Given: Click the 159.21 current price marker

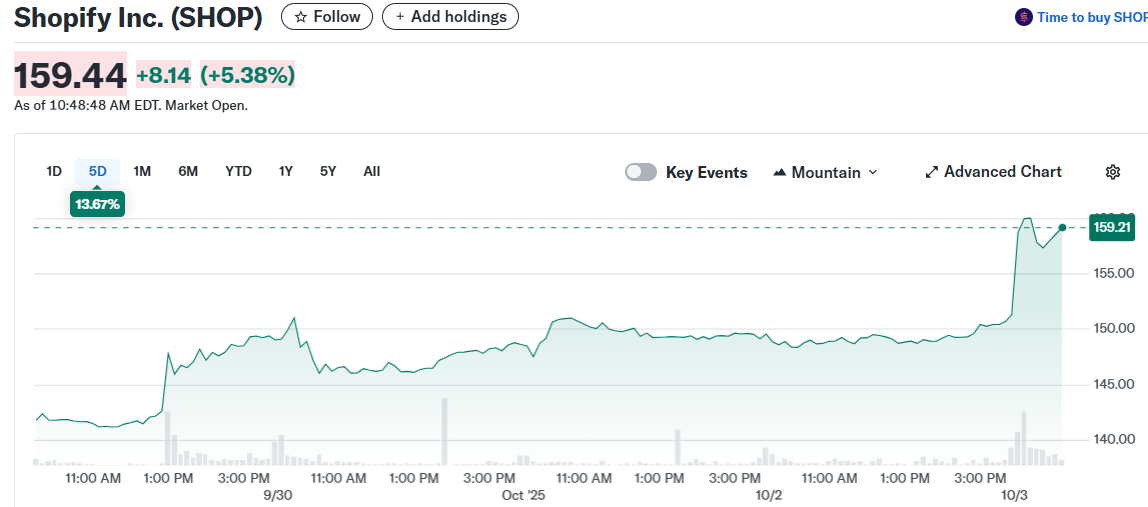Looking at the screenshot, I should [x=1112, y=228].
